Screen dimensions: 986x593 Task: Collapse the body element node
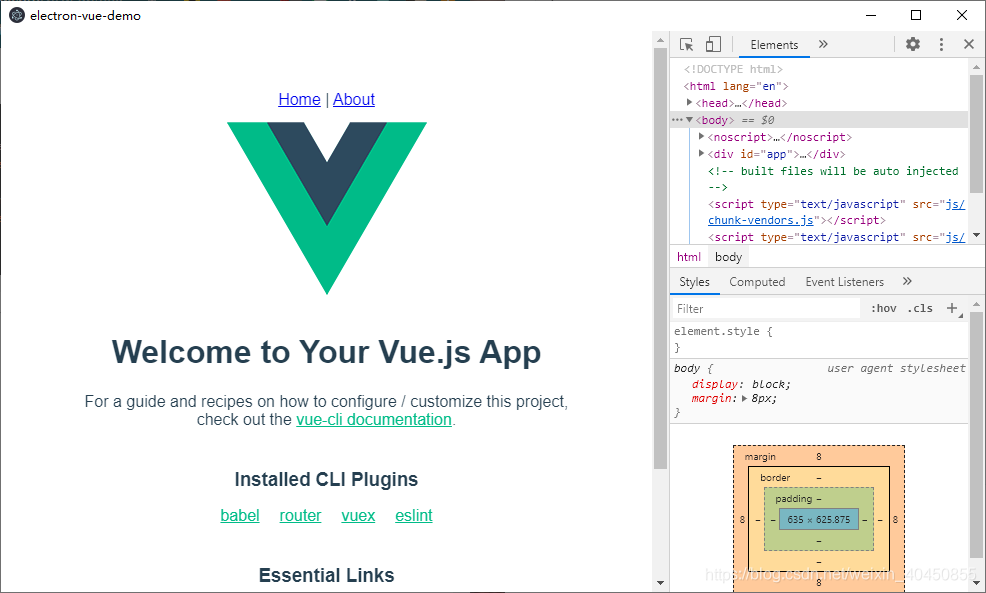click(689, 119)
